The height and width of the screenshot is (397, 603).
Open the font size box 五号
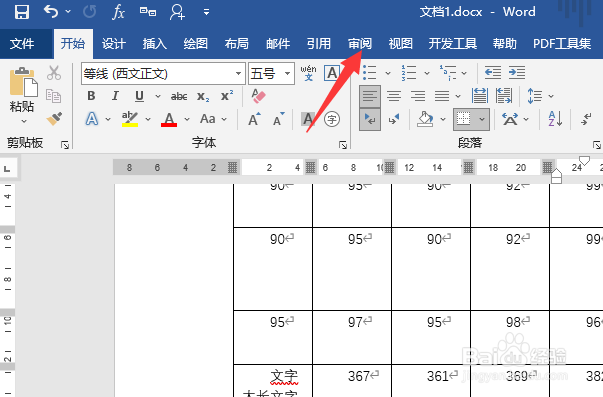(271, 73)
